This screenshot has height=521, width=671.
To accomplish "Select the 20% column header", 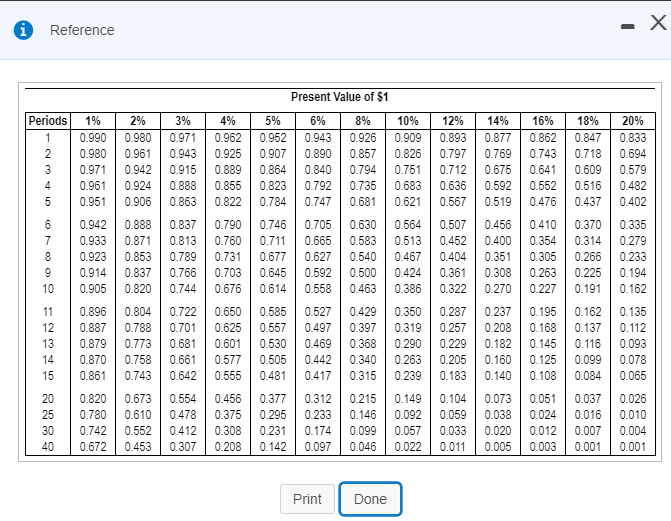I will [x=633, y=121].
